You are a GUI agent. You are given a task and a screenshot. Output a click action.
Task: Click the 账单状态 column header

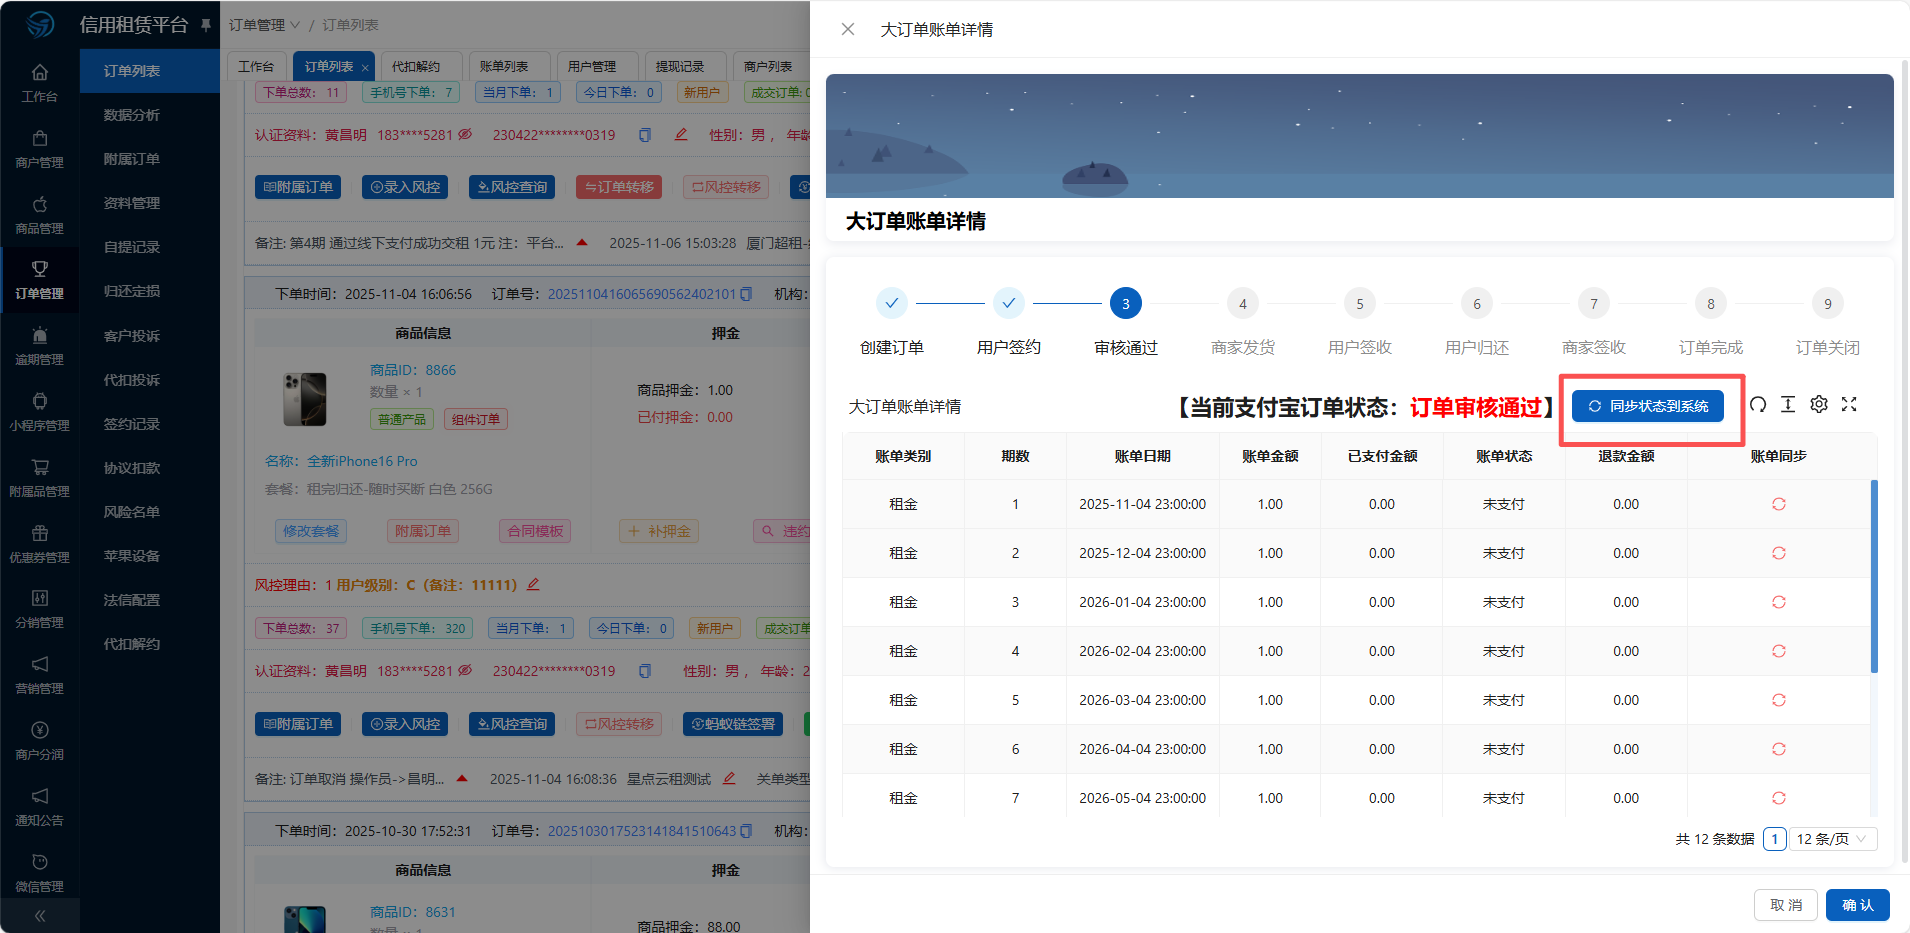(1503, 456)
